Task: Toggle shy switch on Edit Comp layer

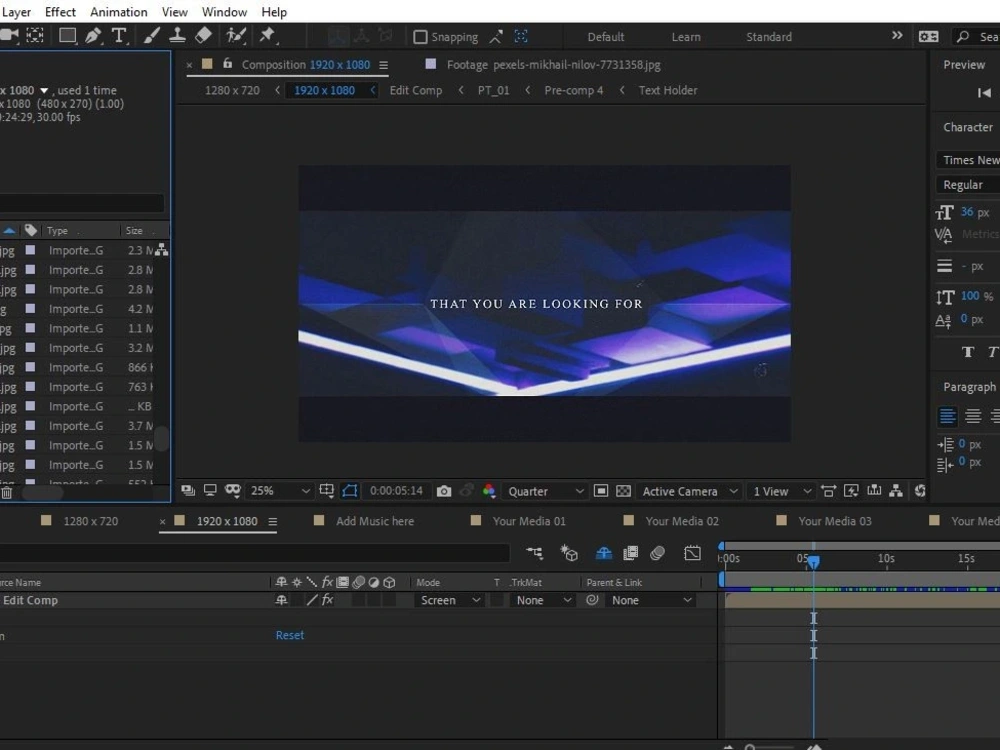Action: click(281, 600)
